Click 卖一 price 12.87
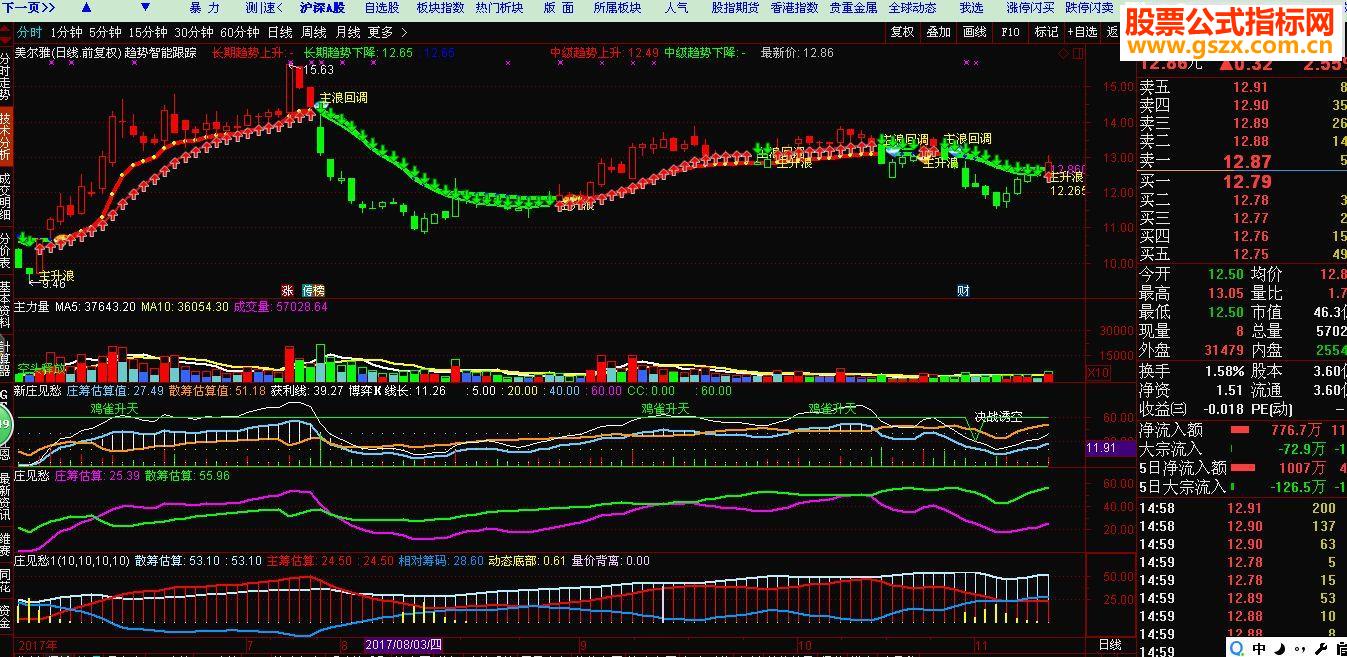The width and height of the screenshot is (1347, 657). pyautogui.click(x=1247, y=161)
